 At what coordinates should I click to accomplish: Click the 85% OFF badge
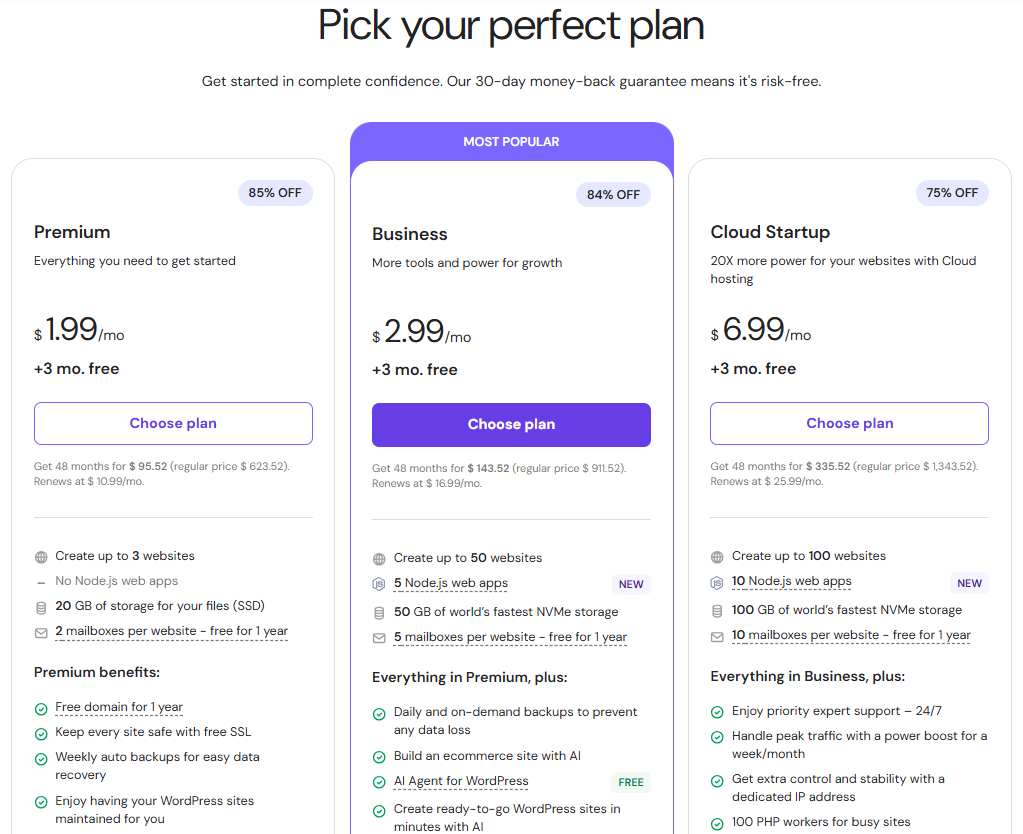[275, 193]
